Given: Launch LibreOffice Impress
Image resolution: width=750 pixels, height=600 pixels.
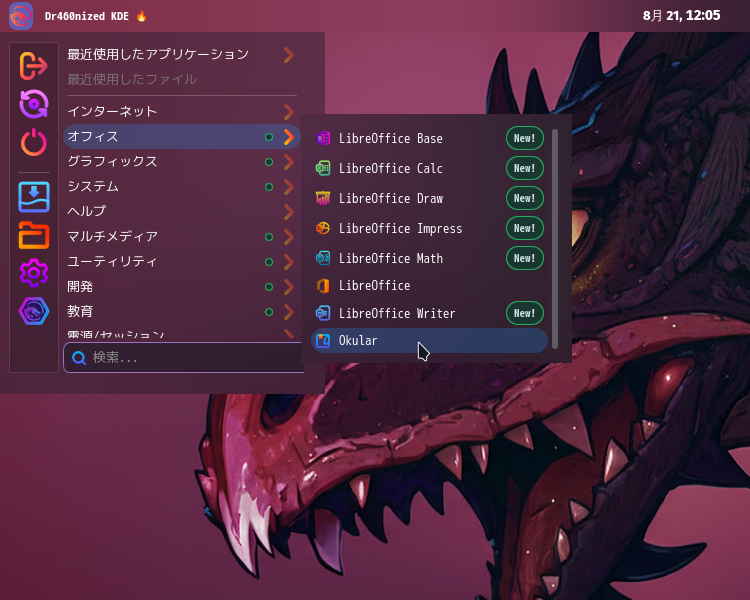Looking at the screenshot, I should [x=429, y=228].
